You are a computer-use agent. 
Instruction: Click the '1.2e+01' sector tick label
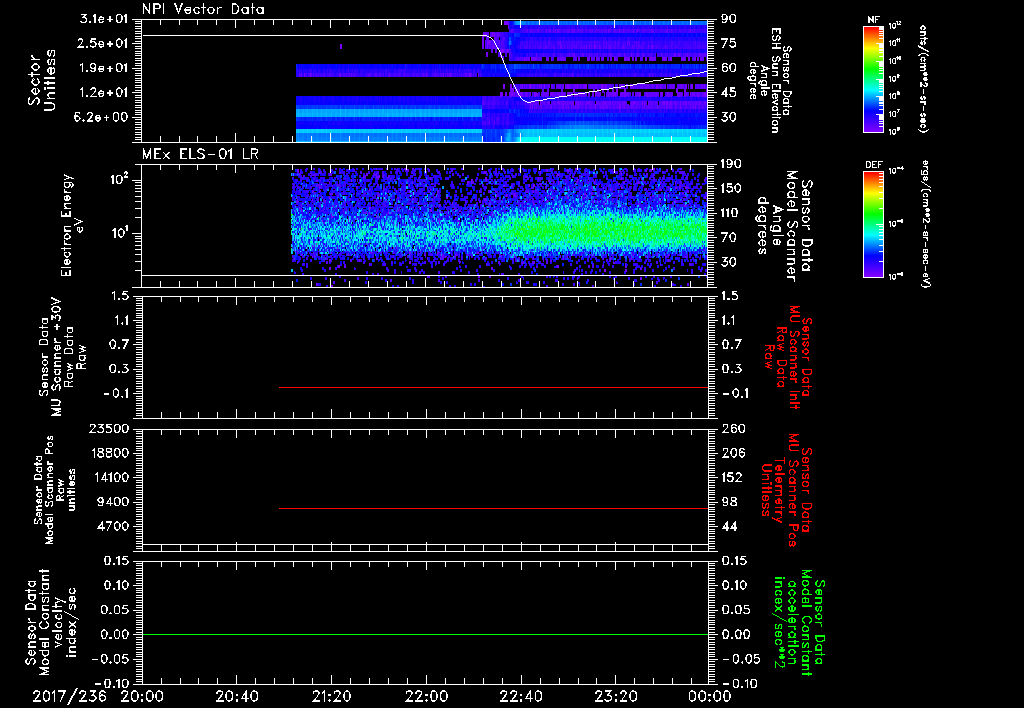[104, 93]
